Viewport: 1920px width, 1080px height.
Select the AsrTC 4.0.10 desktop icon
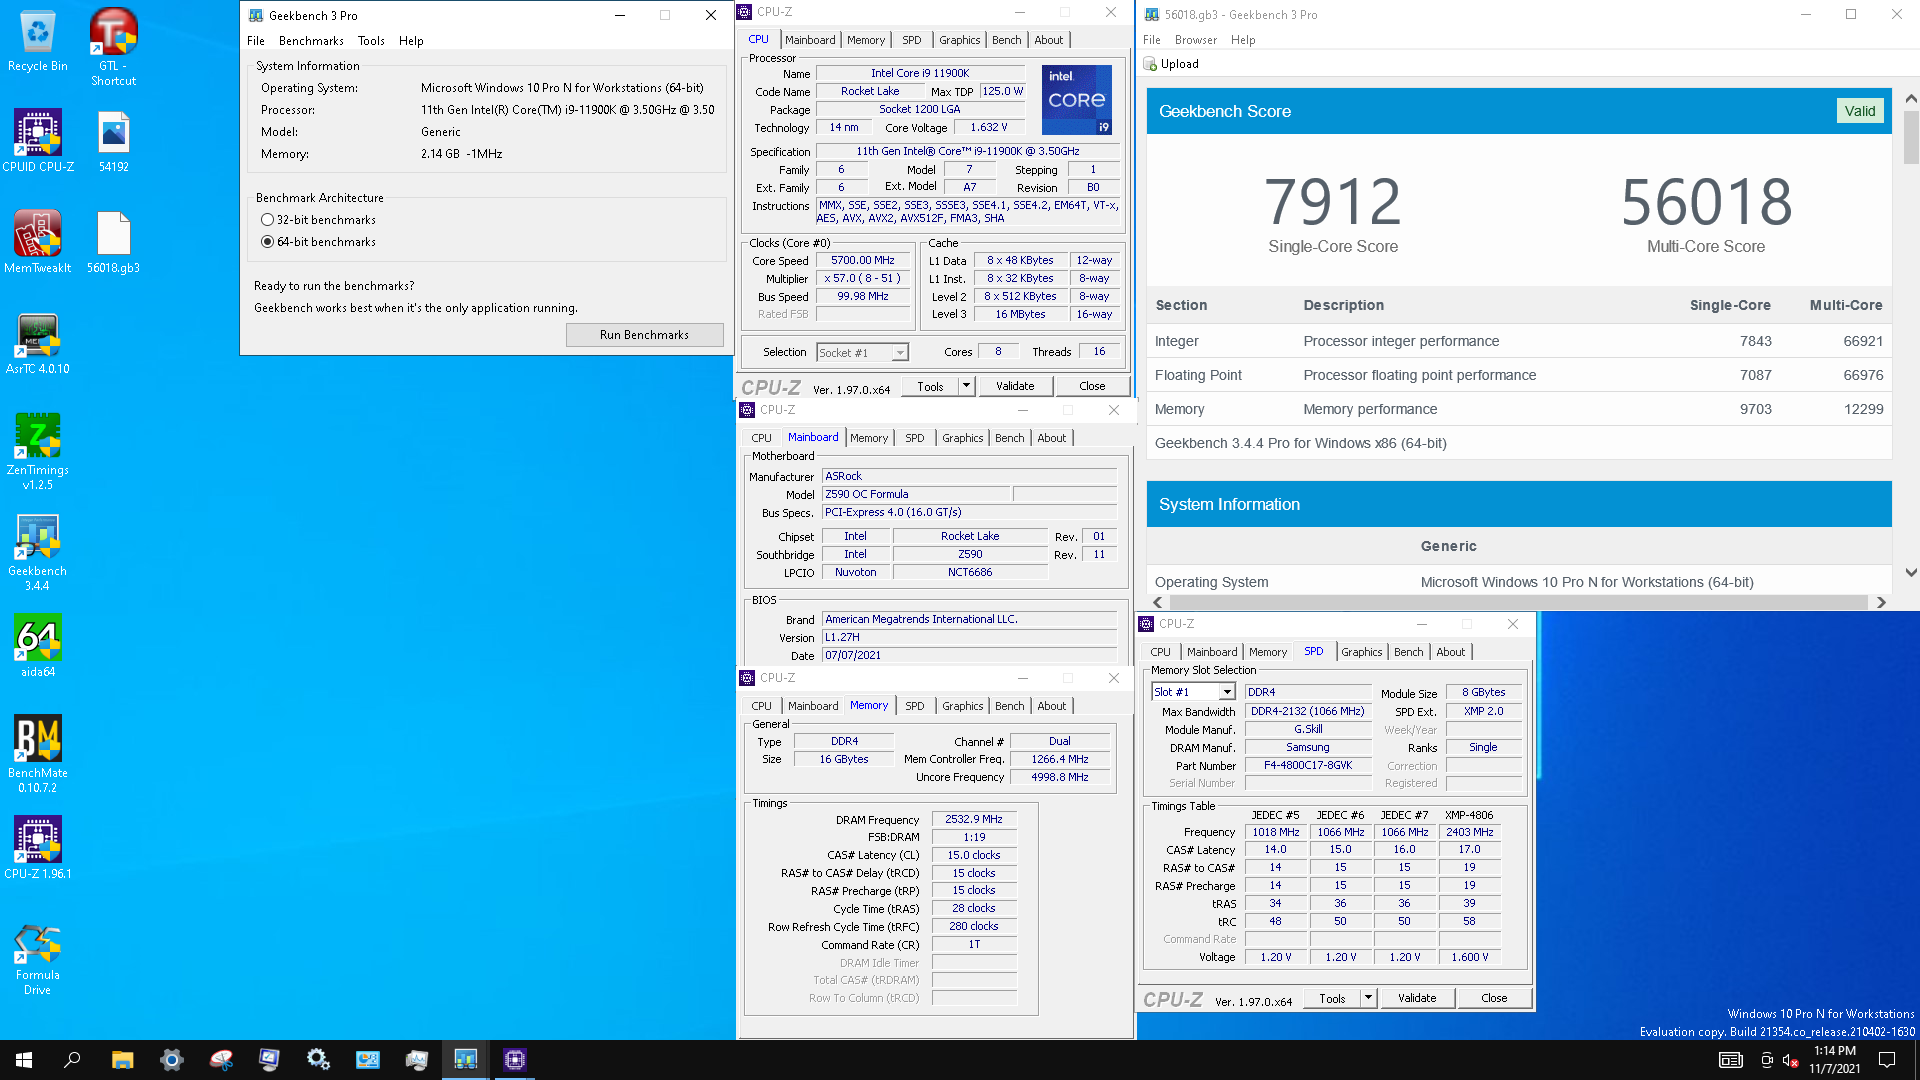[x=38, y=344]
